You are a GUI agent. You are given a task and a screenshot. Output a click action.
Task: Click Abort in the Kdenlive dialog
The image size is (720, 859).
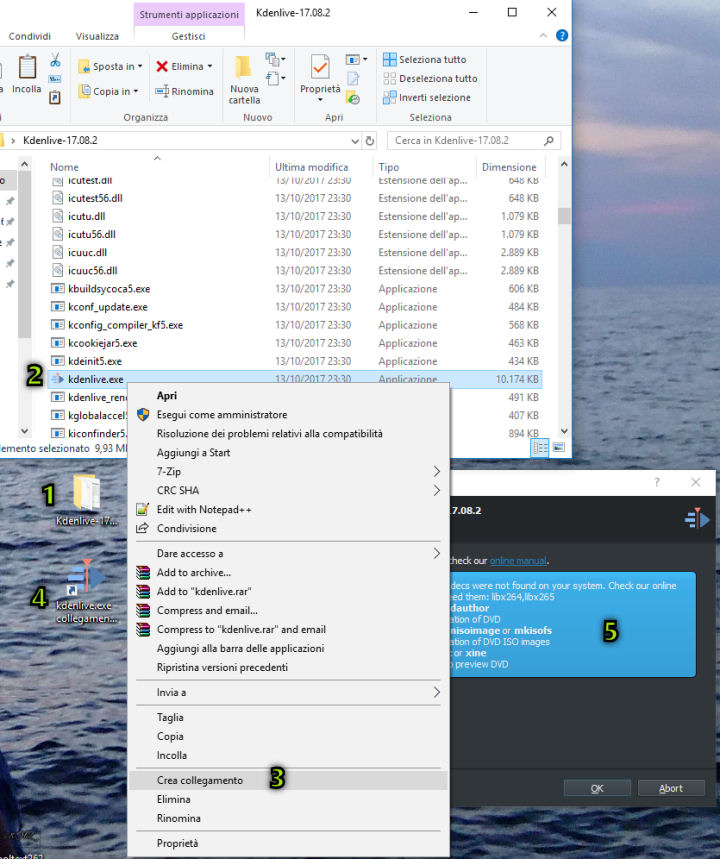click(671, 788)
